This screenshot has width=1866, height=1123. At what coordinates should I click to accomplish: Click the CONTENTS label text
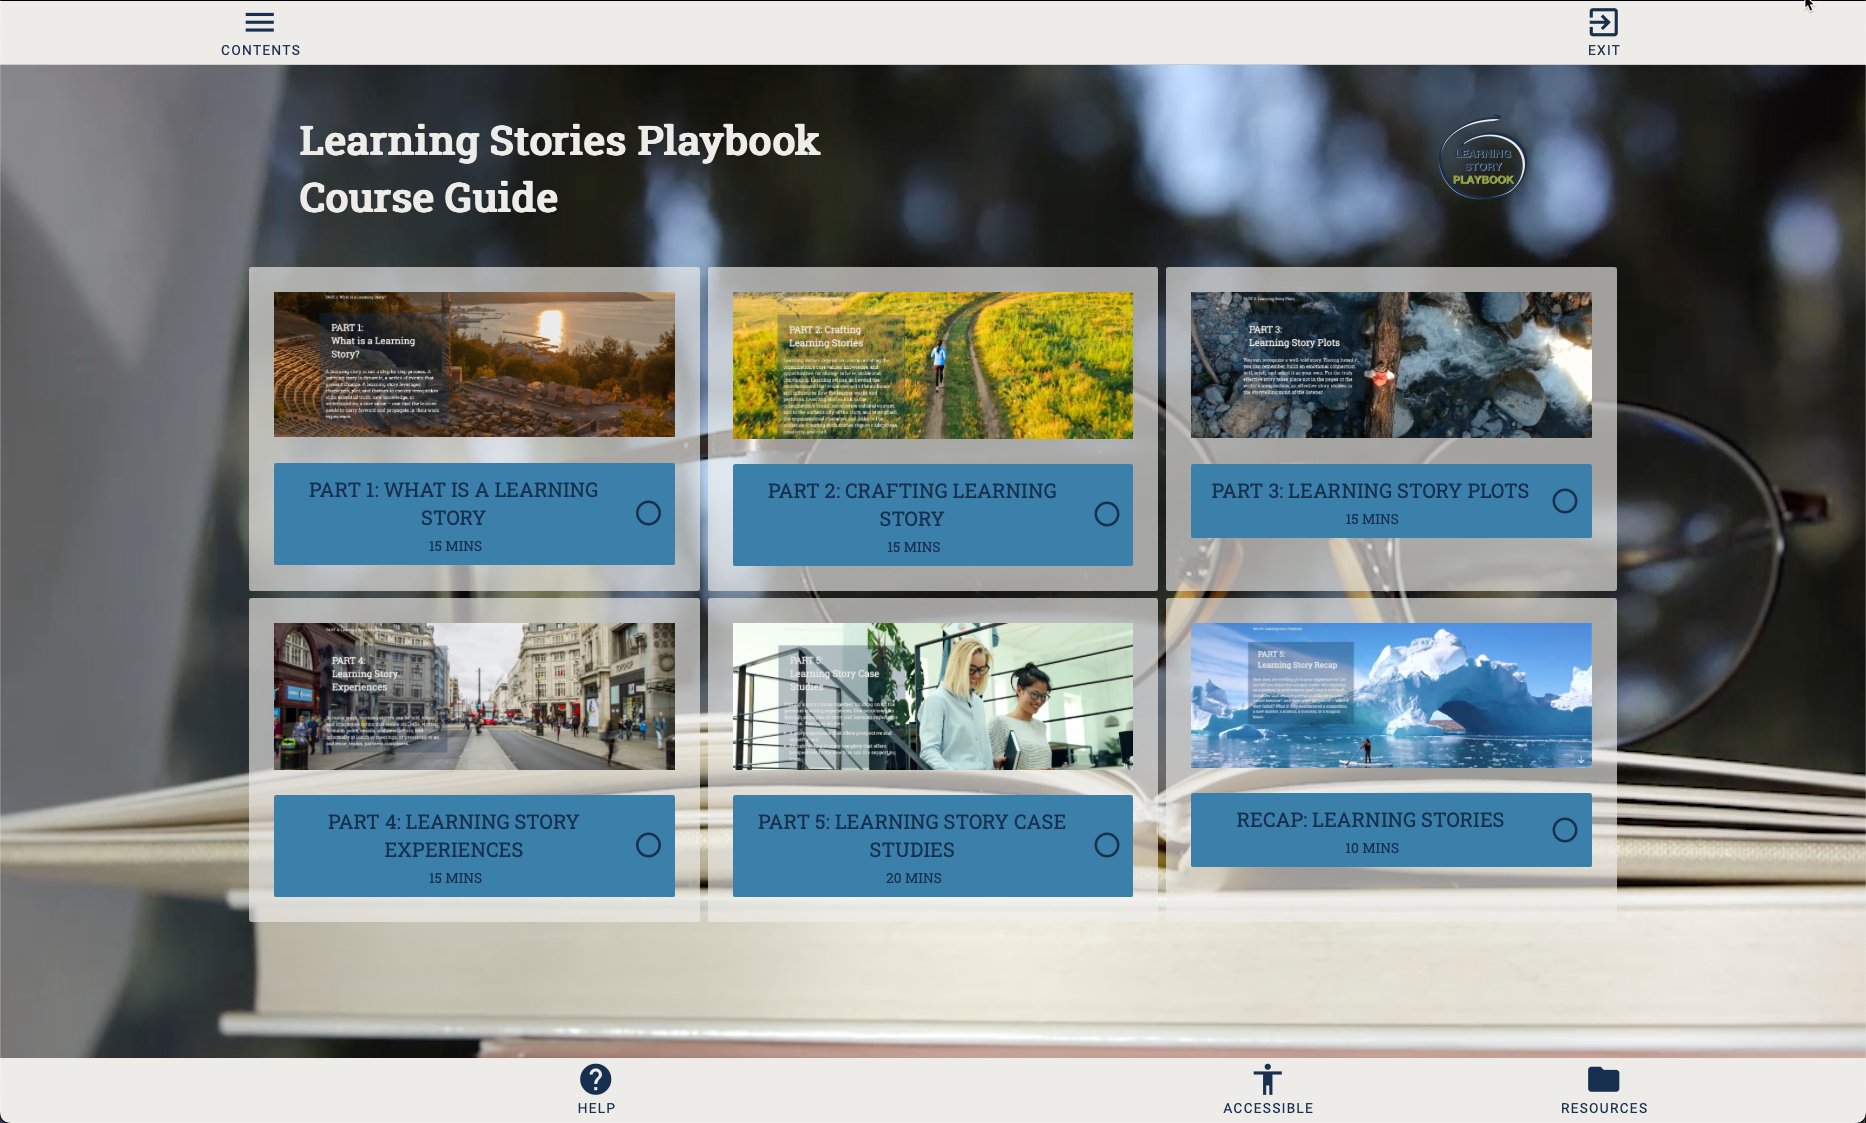[260, 50]
